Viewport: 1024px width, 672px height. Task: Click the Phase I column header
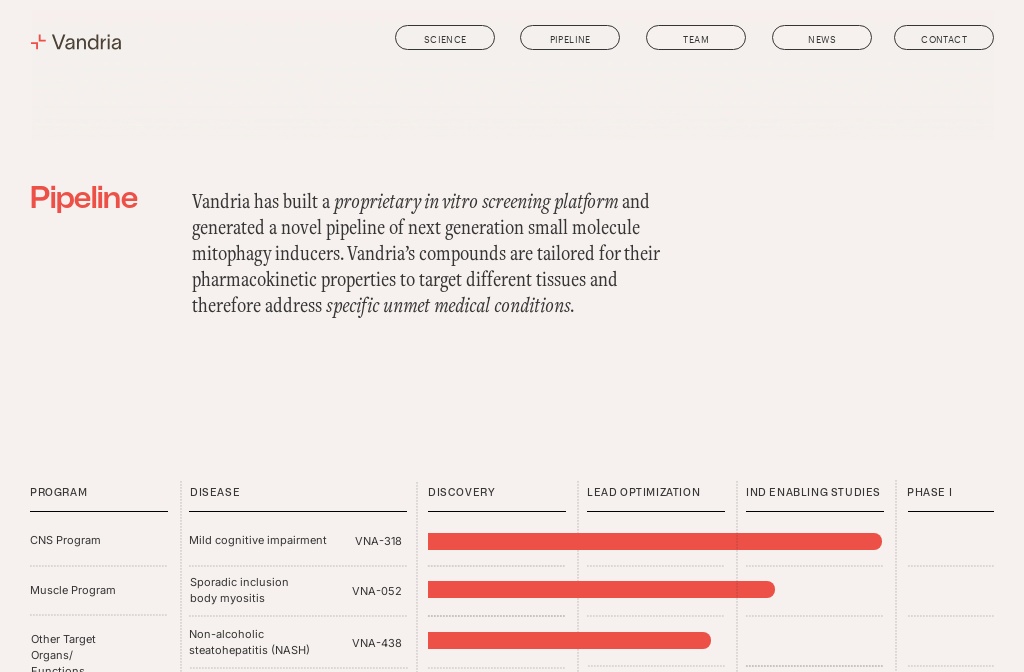click(x=930, y=492)
